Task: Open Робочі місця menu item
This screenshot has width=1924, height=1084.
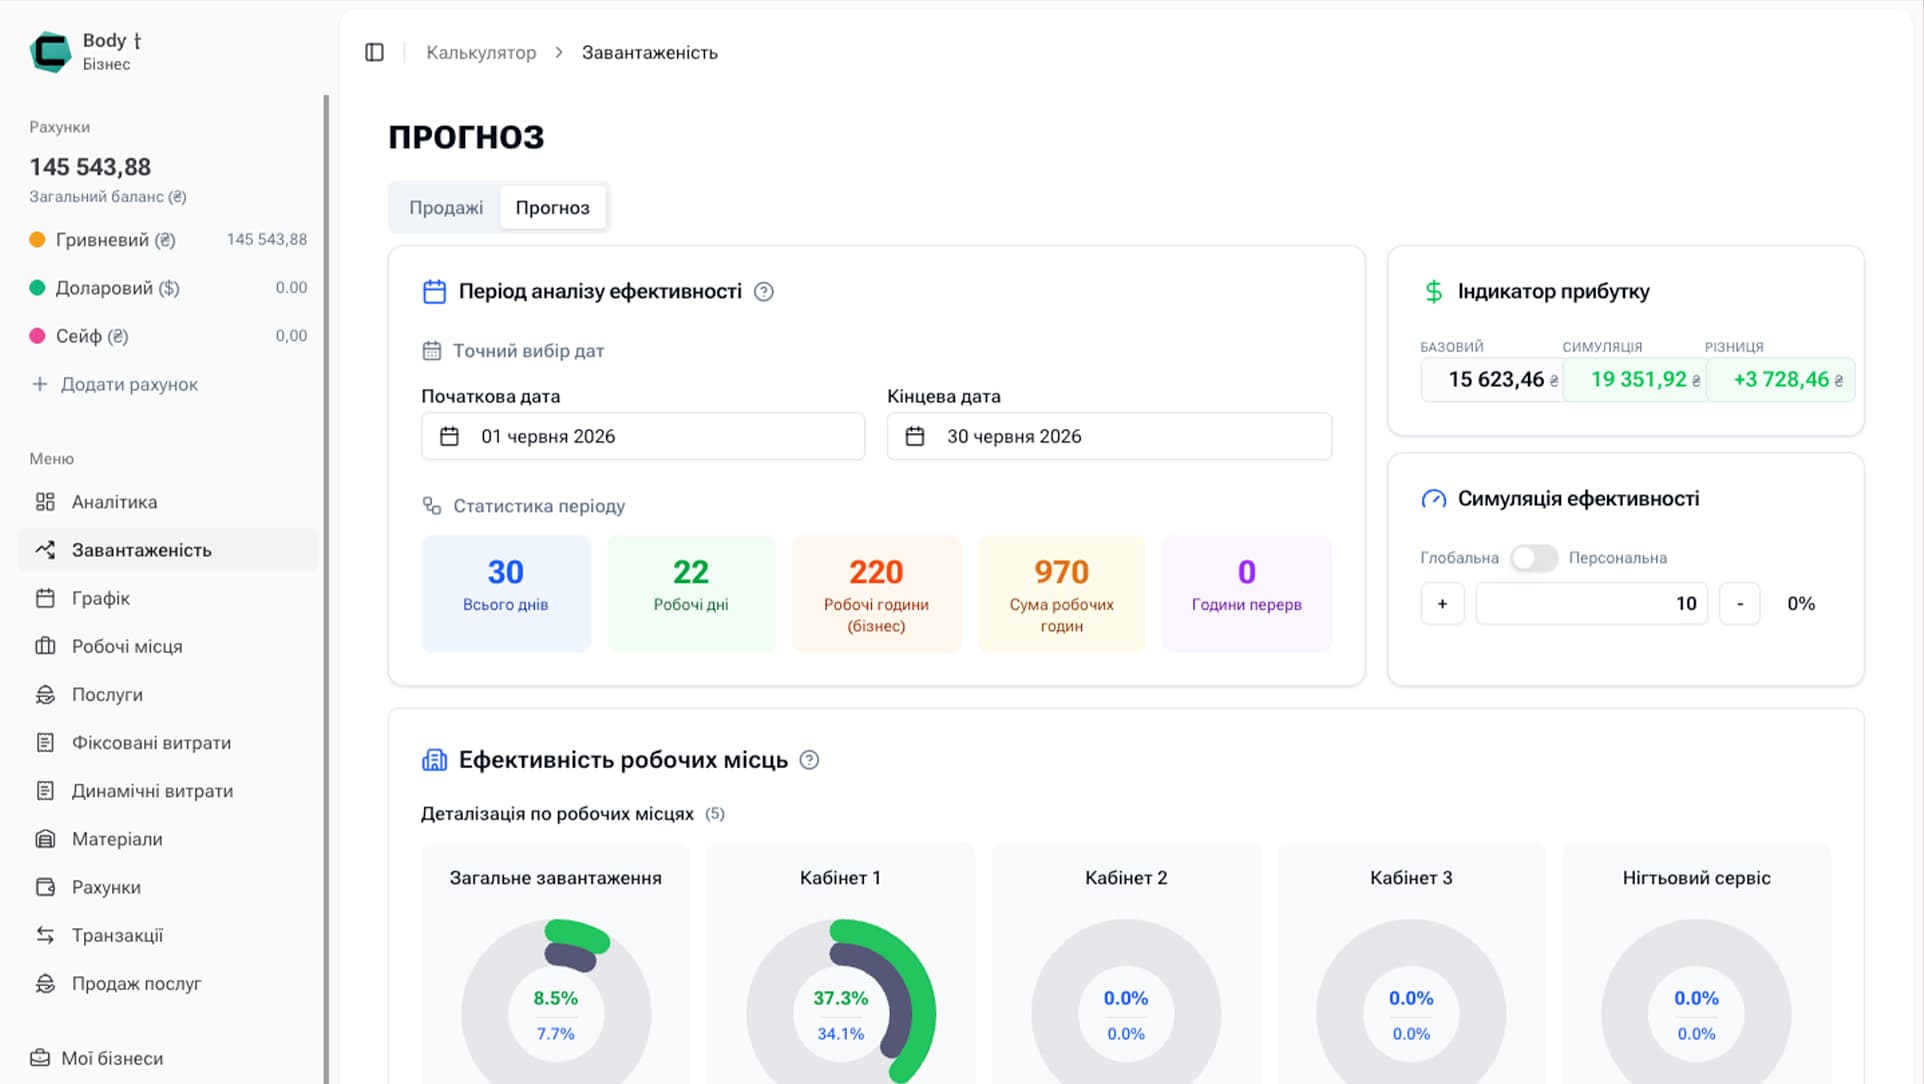Action: coord(168,646)
